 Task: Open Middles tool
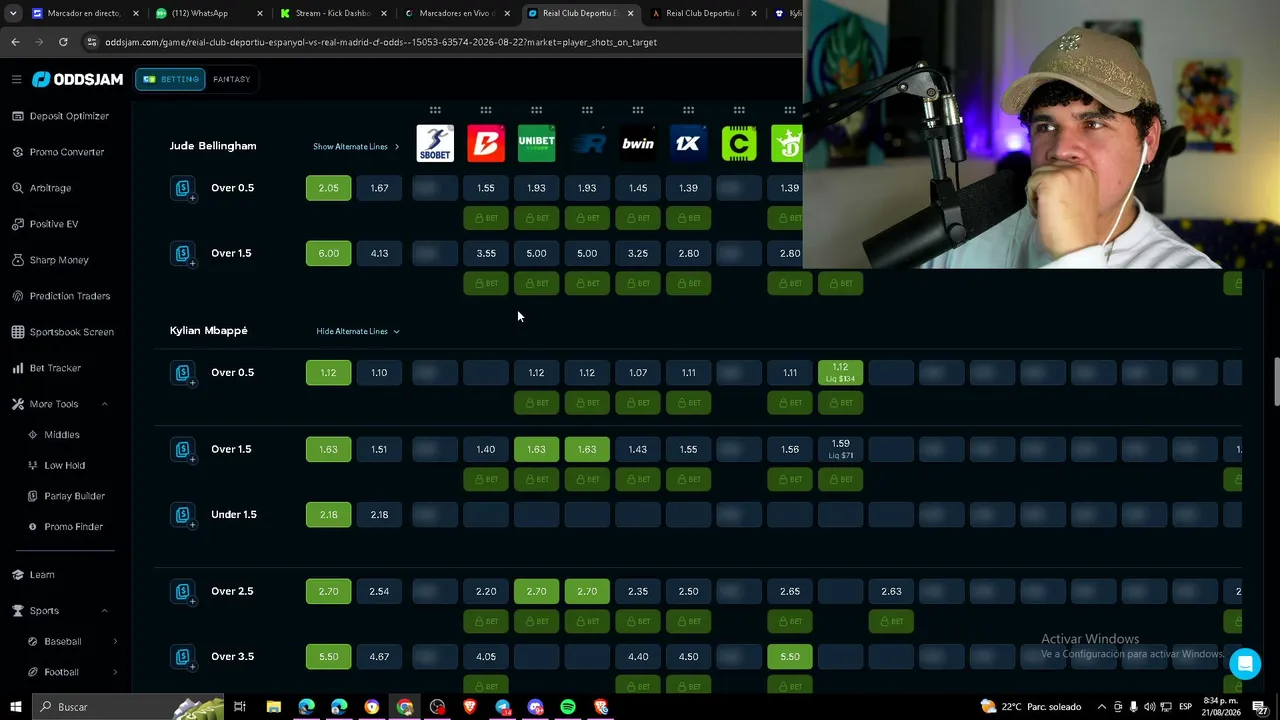coord(54,435)
